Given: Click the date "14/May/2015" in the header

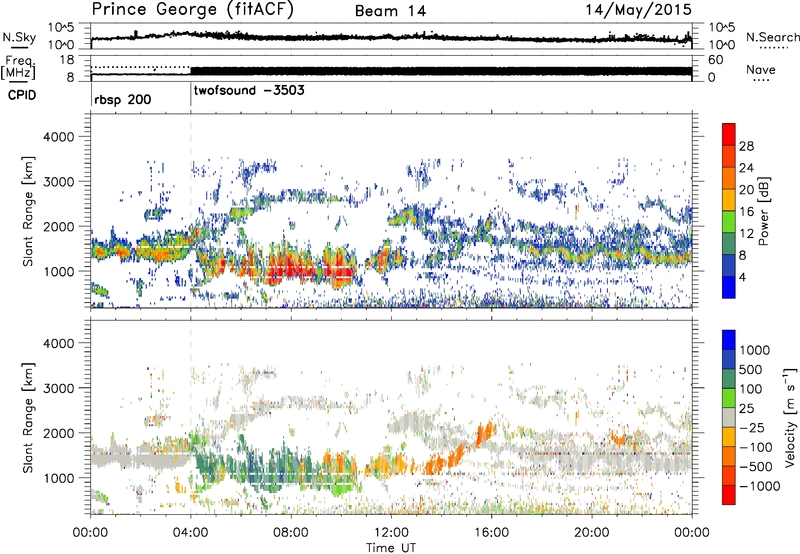Looking at the screenshot, I should pyautogui.click(x=638, y=10).
